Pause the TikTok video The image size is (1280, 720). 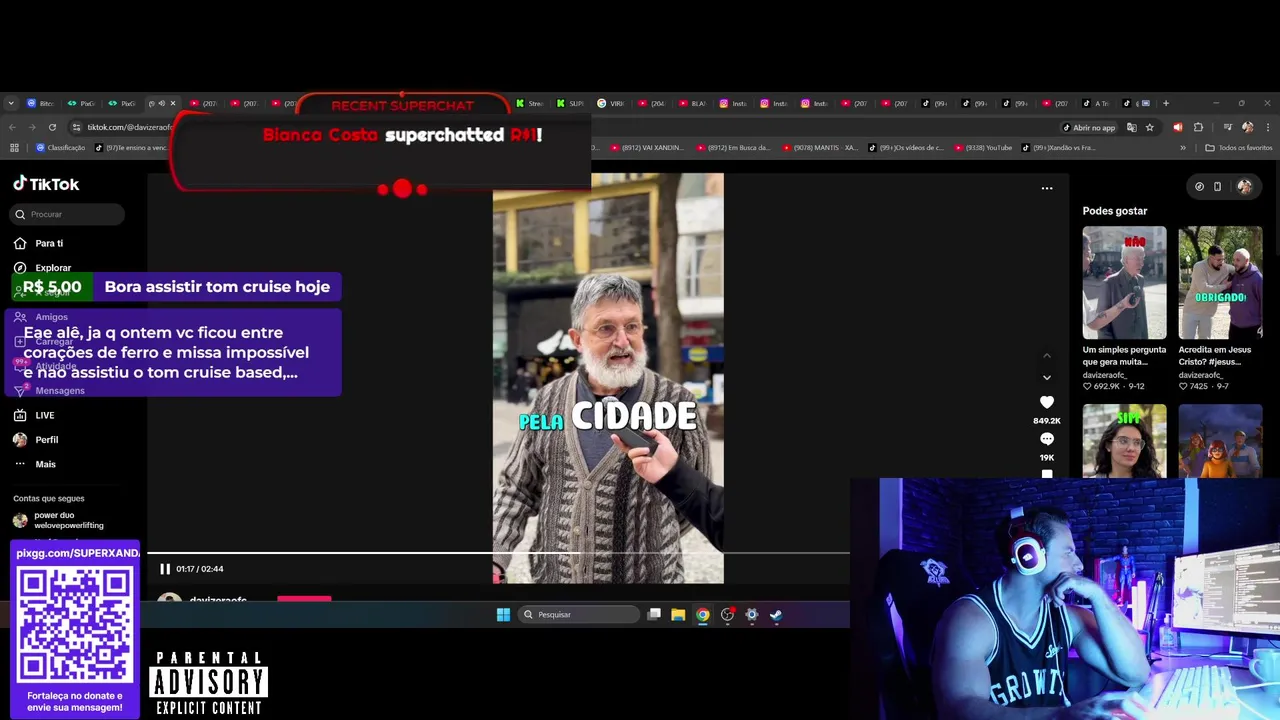[x=165, y=569]
